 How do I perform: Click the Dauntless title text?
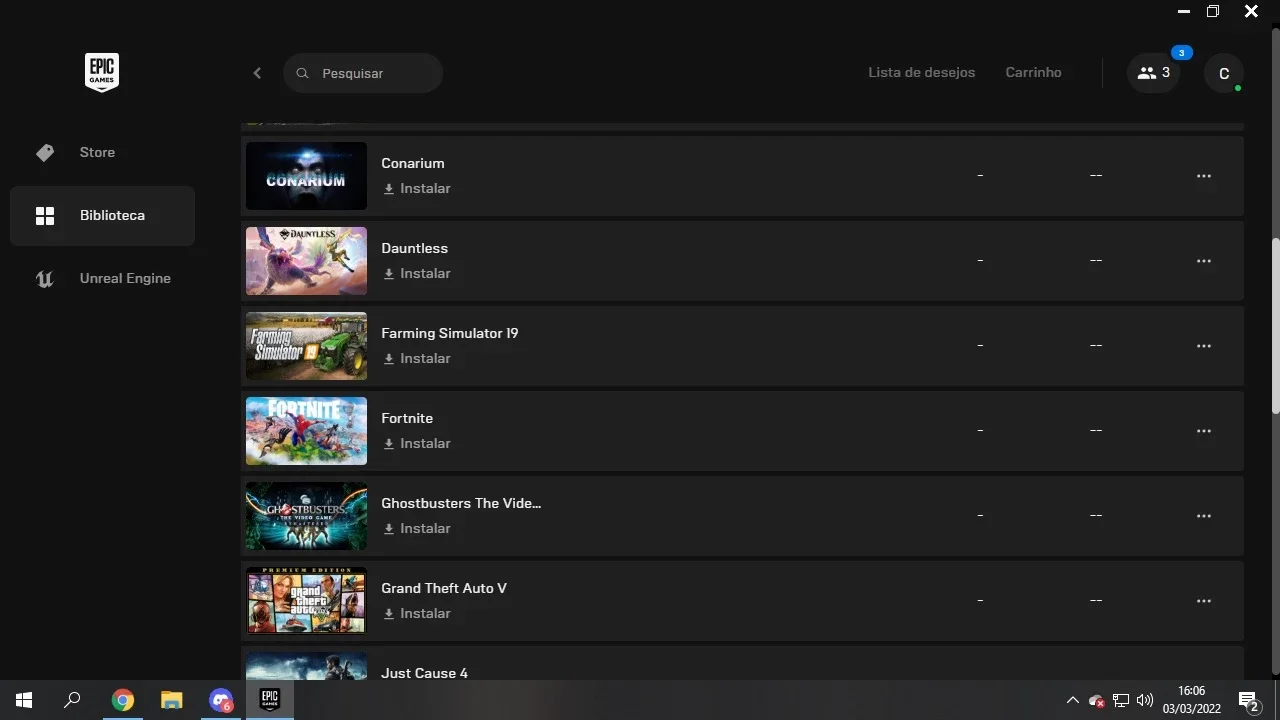click(x=414, y=248)
